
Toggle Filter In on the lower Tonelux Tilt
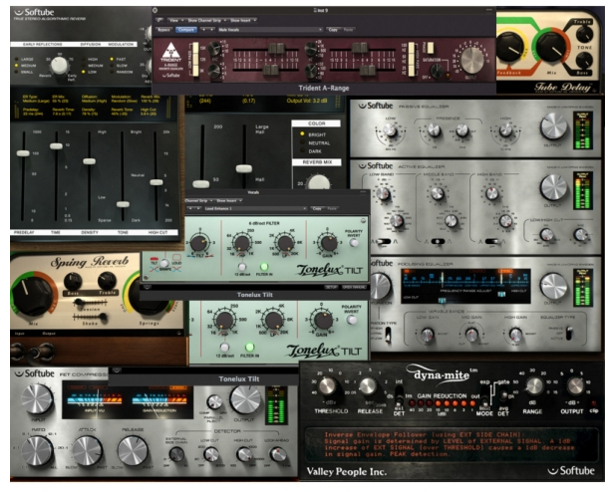point(249,347)
